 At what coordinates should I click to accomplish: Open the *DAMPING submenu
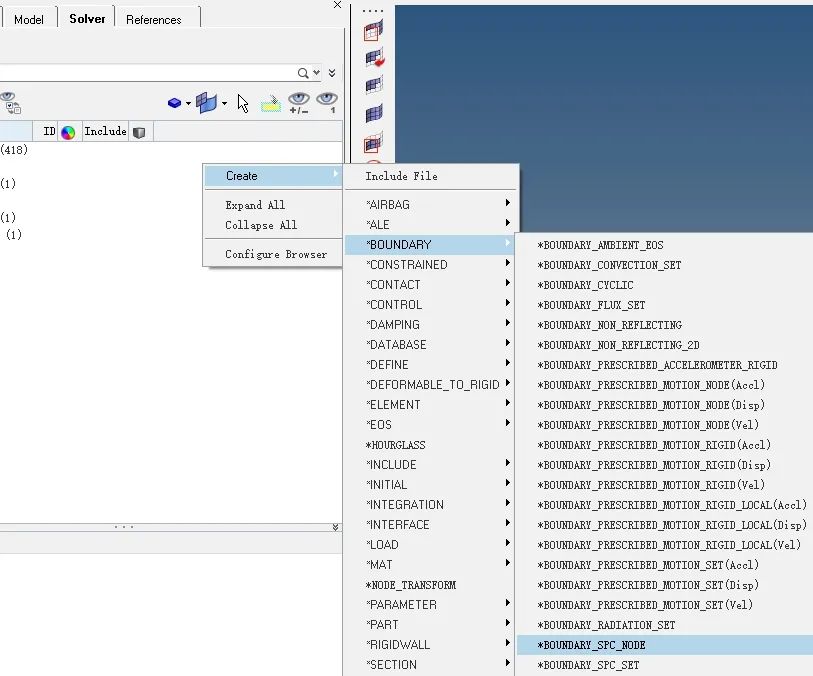tap(431, 325)
